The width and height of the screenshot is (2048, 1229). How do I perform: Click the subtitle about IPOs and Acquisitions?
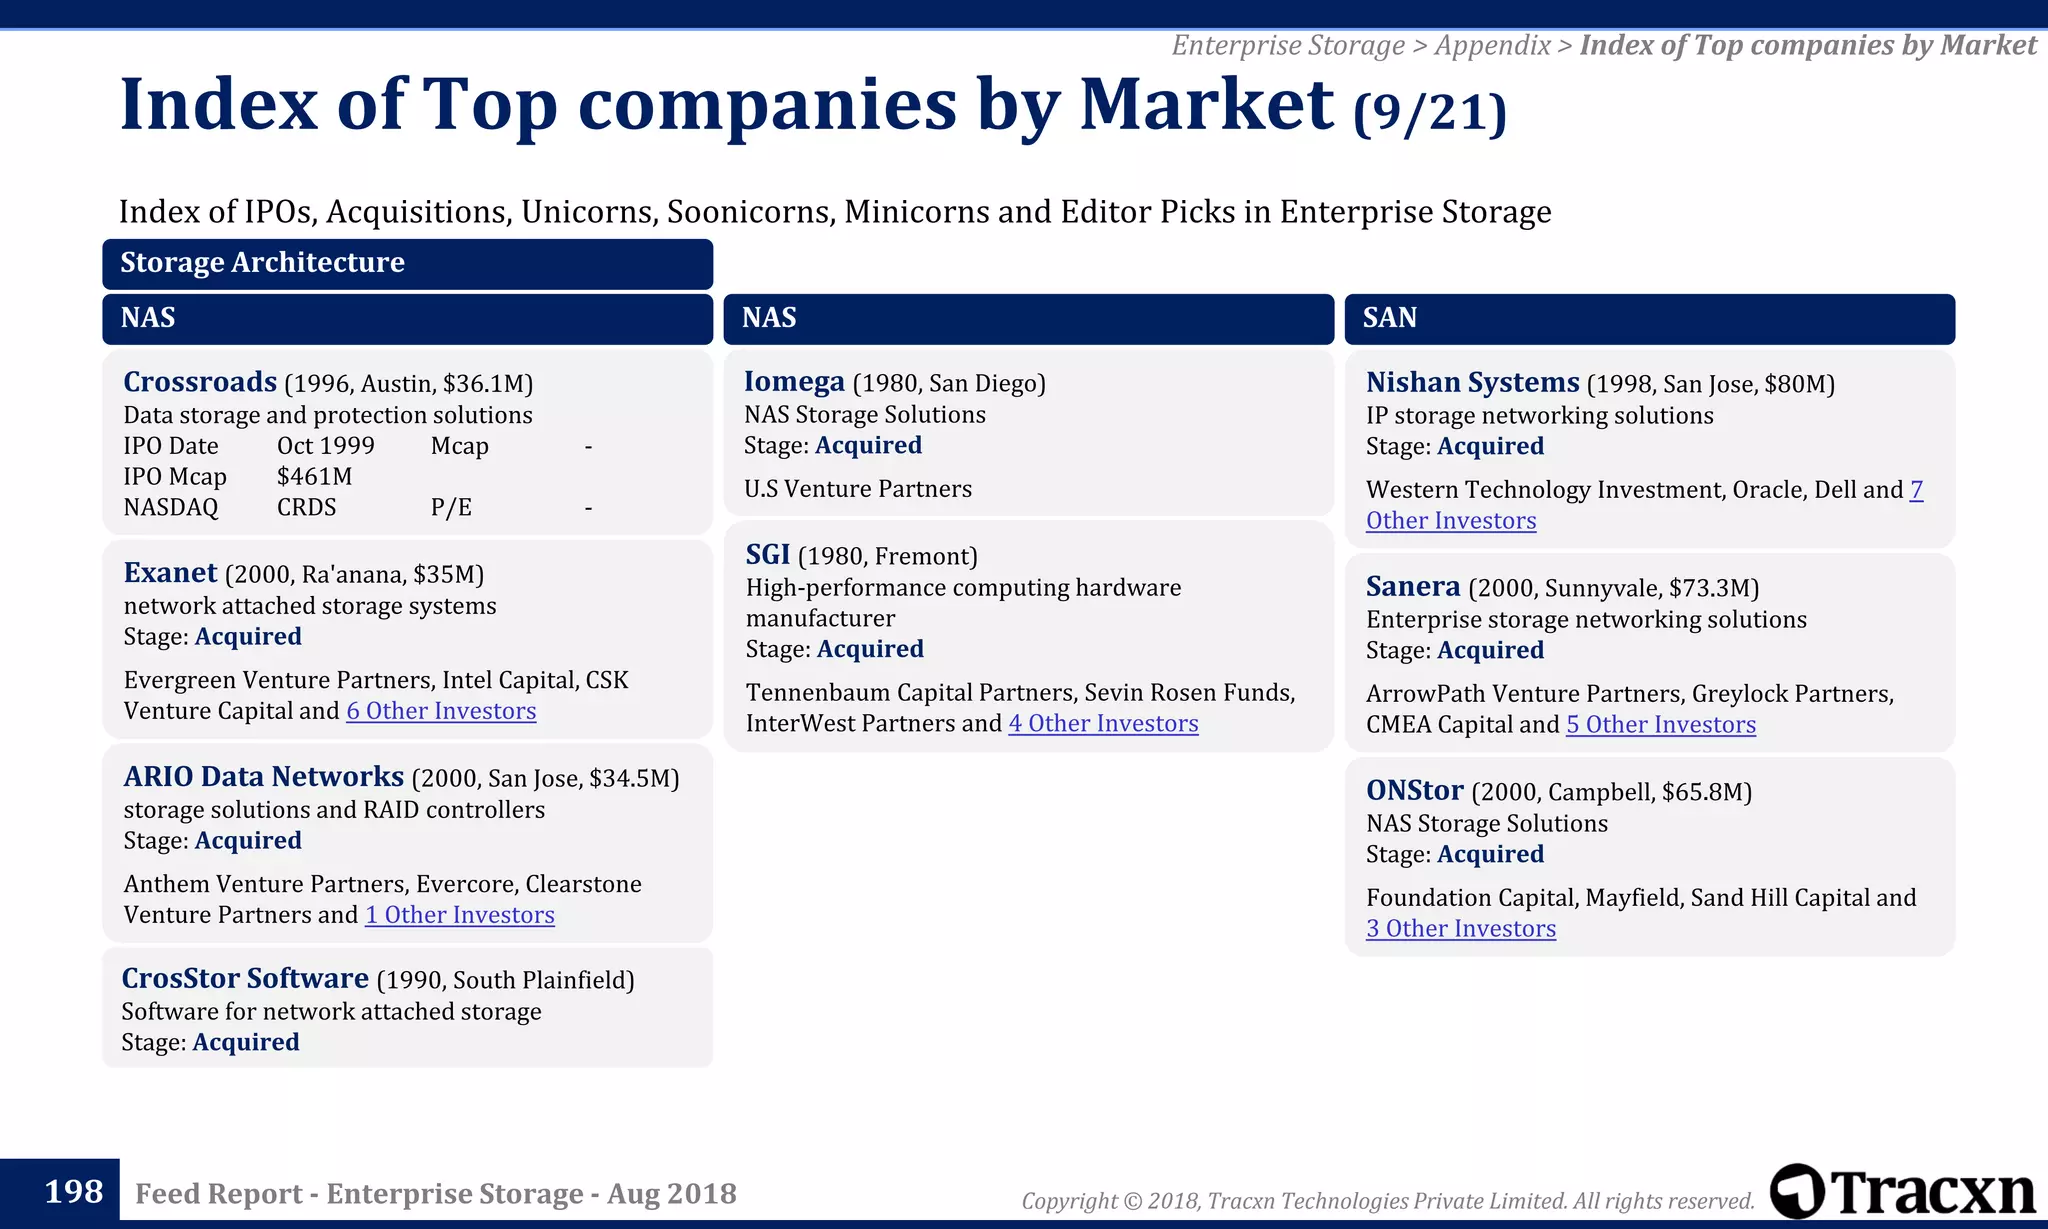click(x=835, y=212)
